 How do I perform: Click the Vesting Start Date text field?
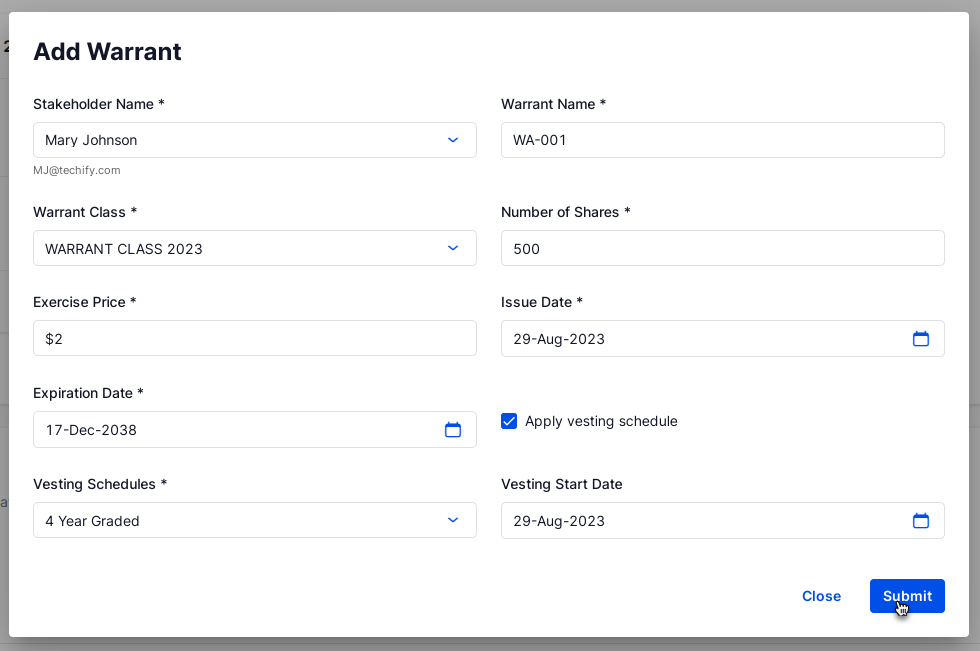tap(700, 521)
